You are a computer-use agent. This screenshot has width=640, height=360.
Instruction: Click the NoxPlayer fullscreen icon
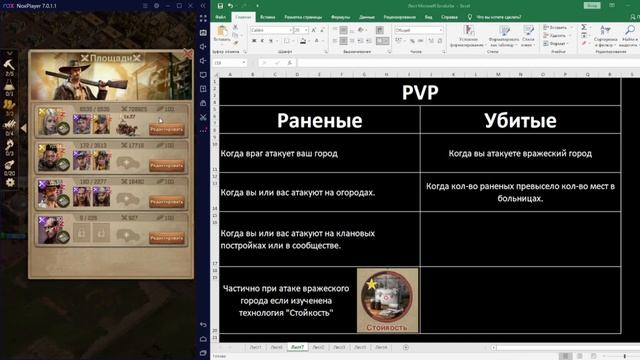[203, 18]
